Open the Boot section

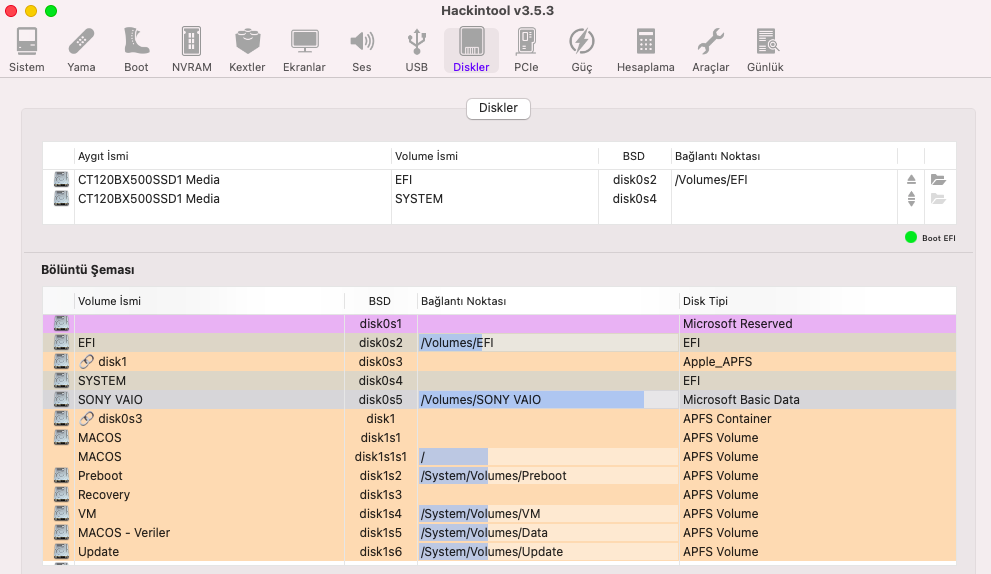[136, 50]
